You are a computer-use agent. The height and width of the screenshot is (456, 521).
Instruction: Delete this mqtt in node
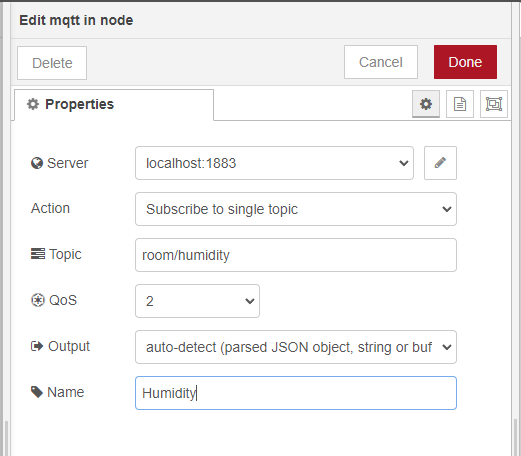coord(52,63)
